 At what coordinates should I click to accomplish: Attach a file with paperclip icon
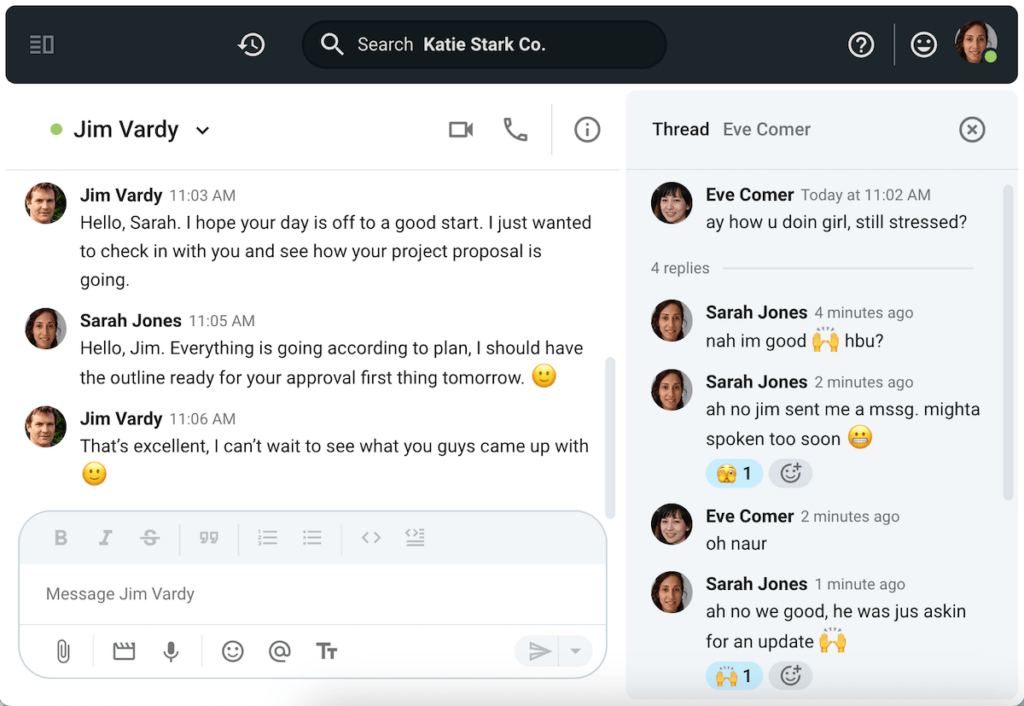(x=62, y=652)
